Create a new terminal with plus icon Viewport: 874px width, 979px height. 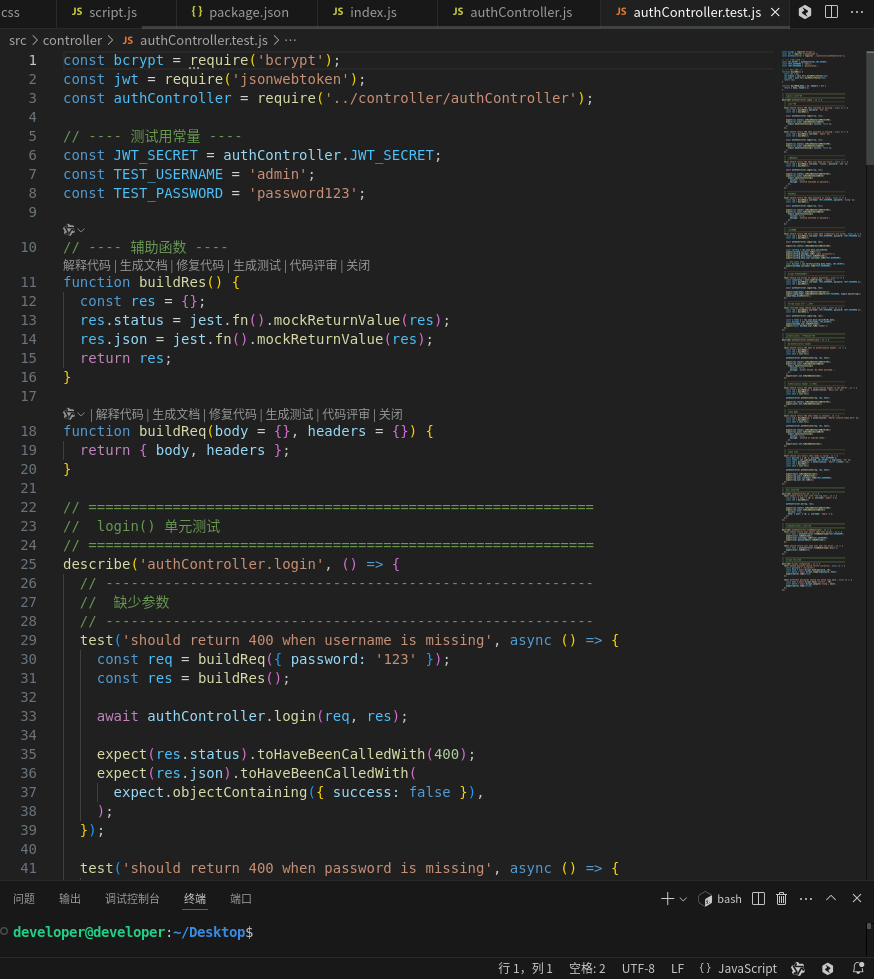tap(667, 898)
